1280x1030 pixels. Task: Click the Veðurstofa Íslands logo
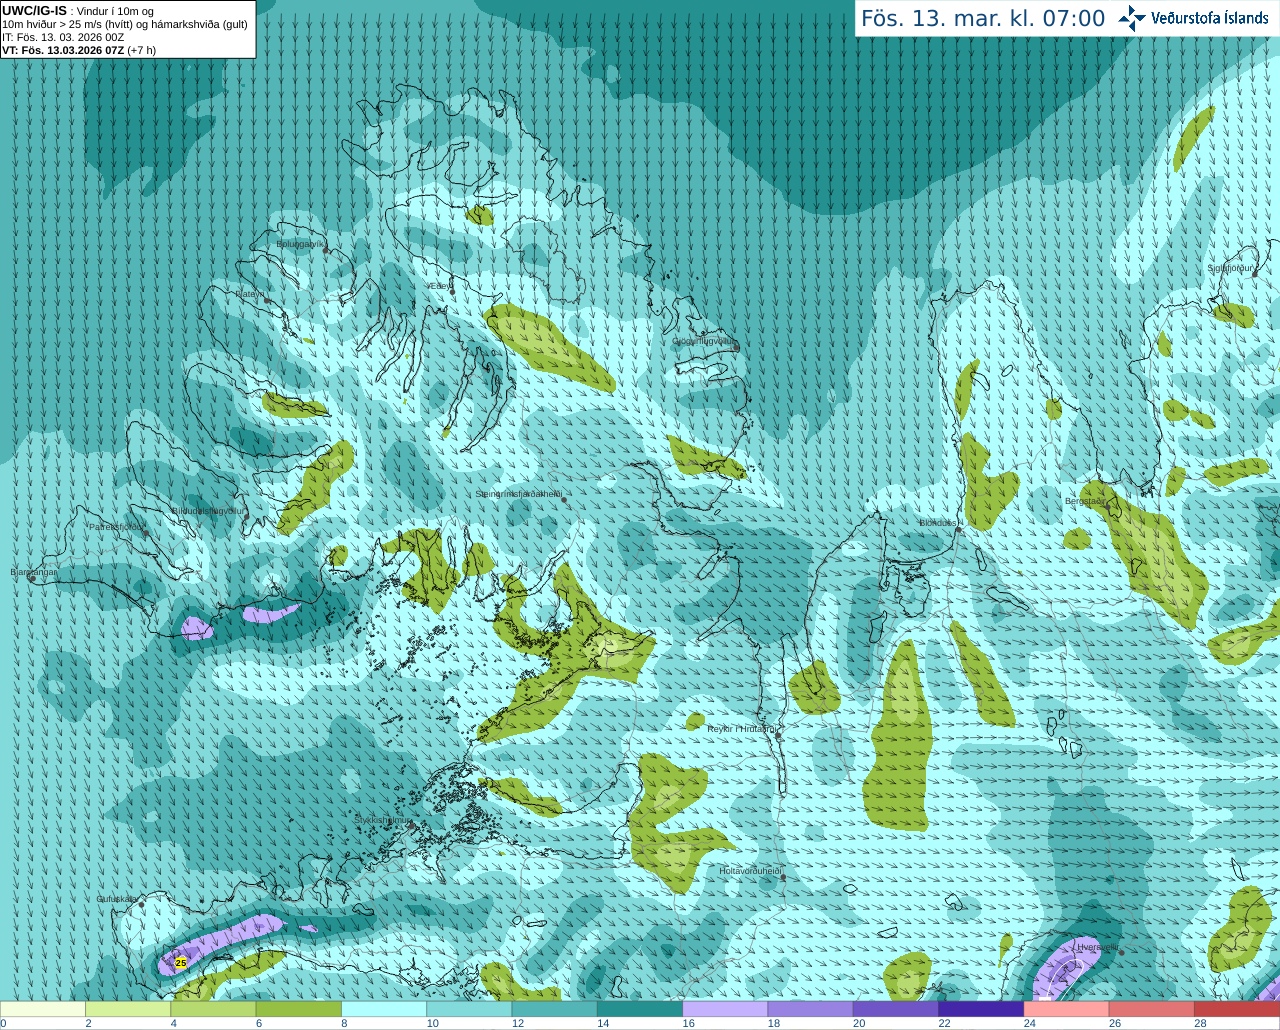(x=1193, y=18)
